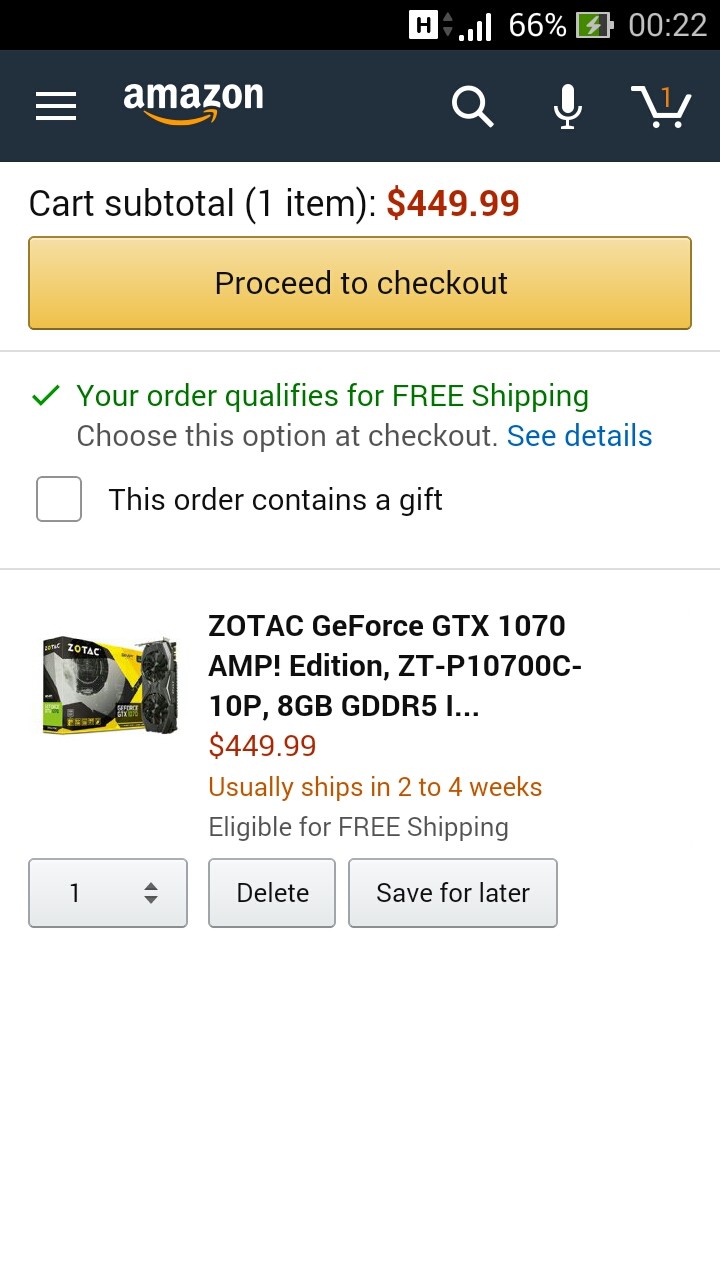Viewport: 720px width, 1280px height.
Task: Open the hamburger navigation menu
Action: [56, 106]
